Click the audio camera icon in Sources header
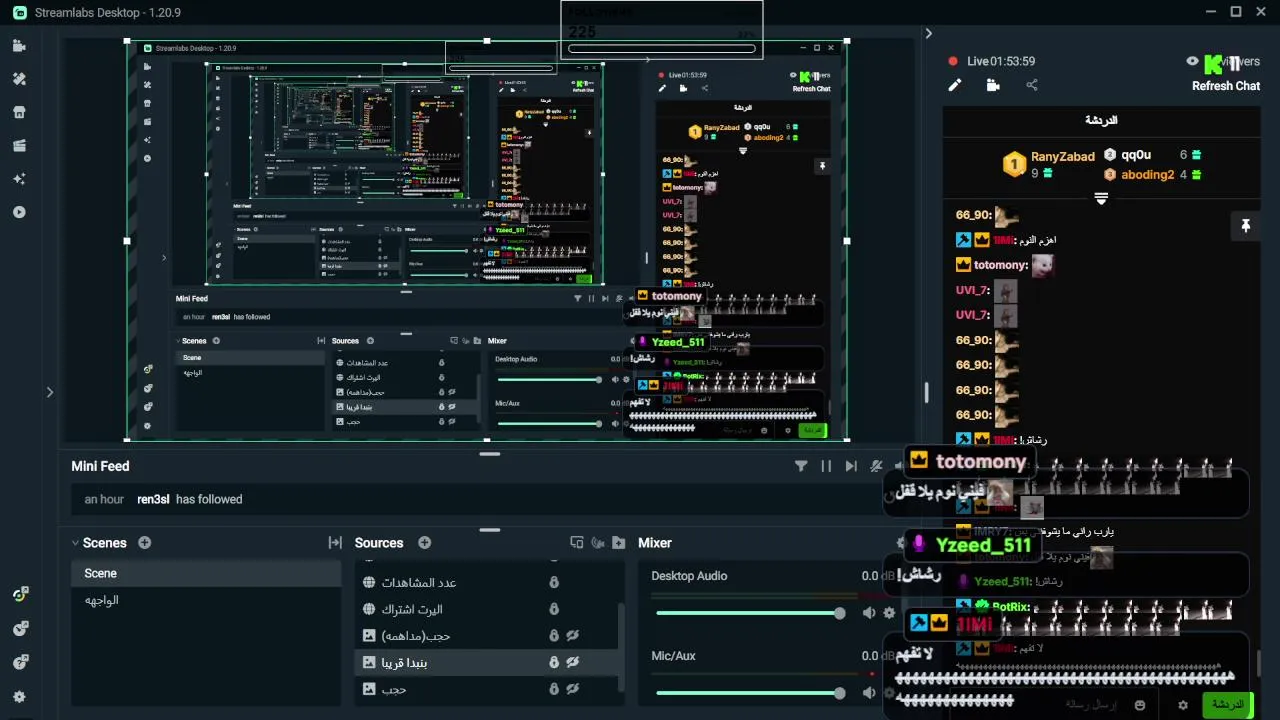Viewport: 1280px width, 720px height. (598, 543)
